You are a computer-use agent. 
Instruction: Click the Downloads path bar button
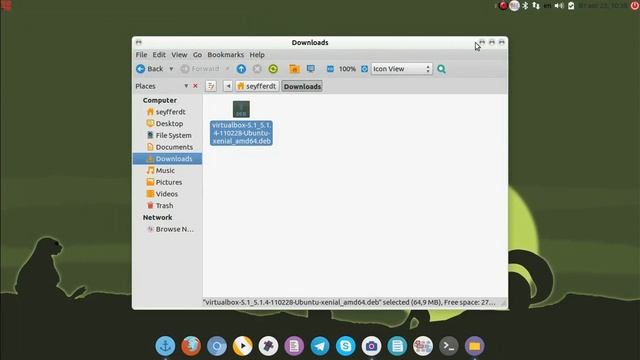pos(302,87)
